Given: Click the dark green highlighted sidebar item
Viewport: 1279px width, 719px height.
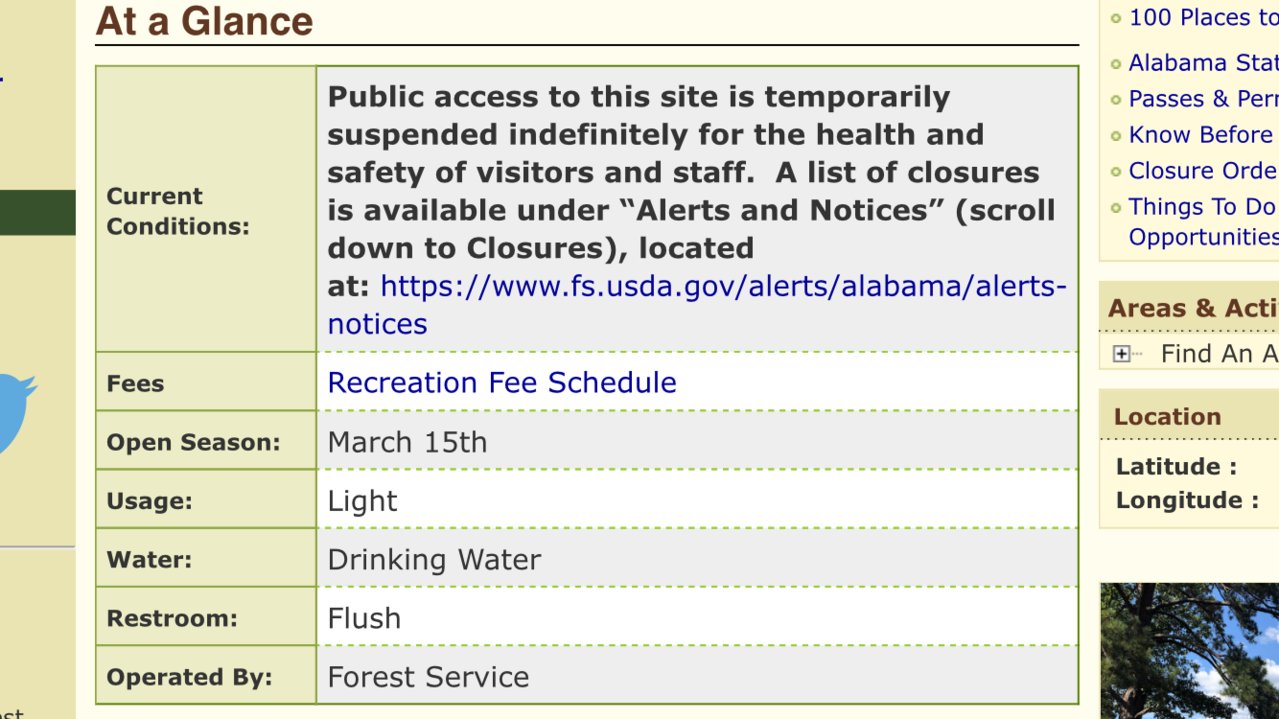Looking at the screenshot, I should click(x=37, y=212).
